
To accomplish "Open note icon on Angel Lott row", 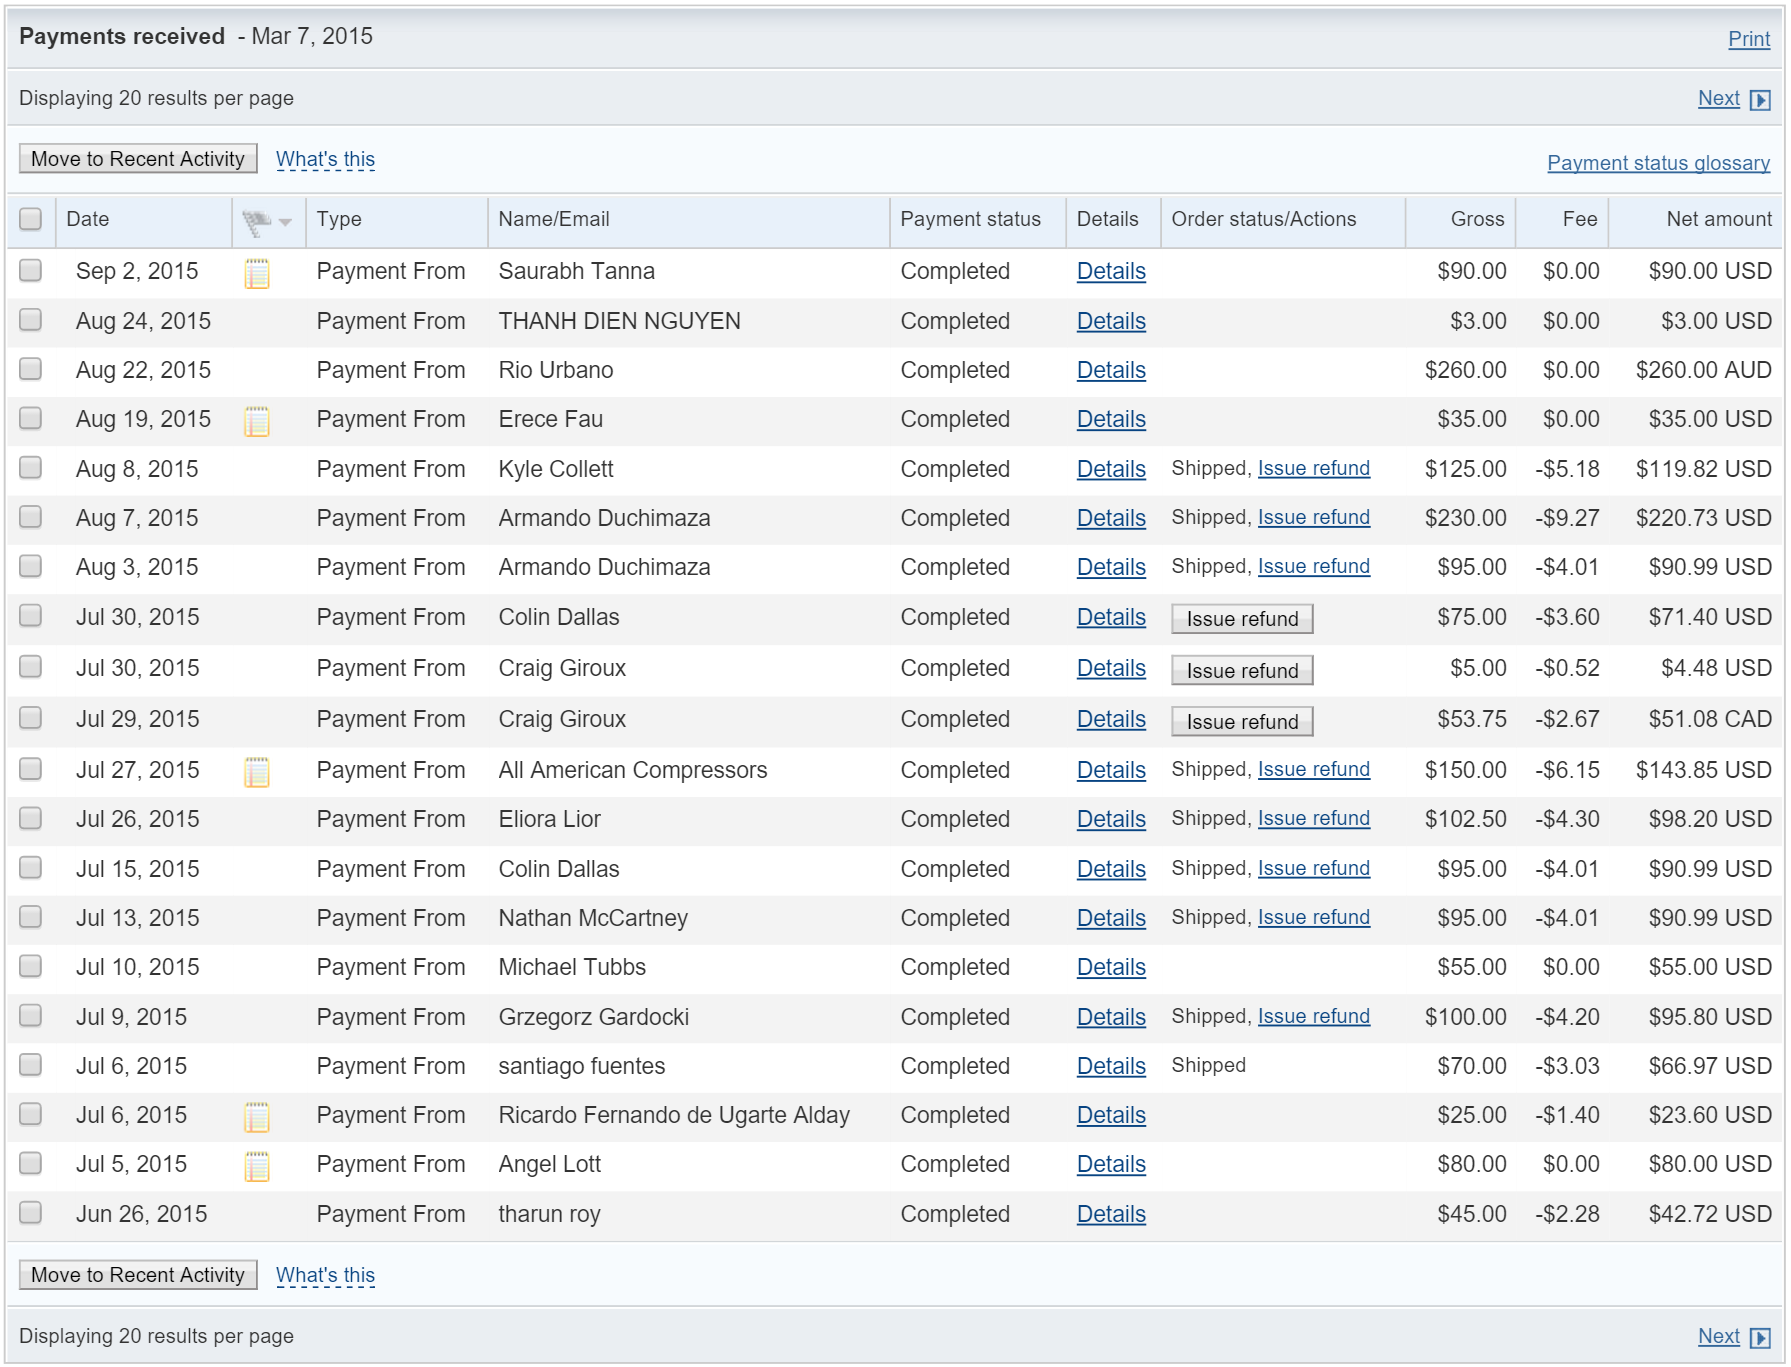I will click(257, 1166).
